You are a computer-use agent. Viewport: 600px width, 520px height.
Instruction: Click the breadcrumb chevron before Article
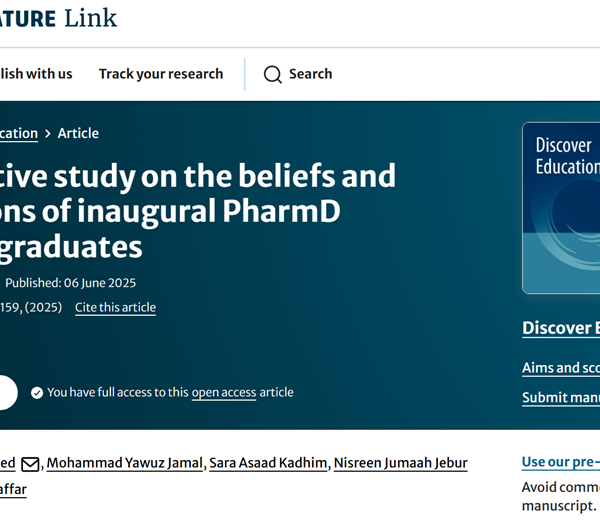click(x=48, y=134)
